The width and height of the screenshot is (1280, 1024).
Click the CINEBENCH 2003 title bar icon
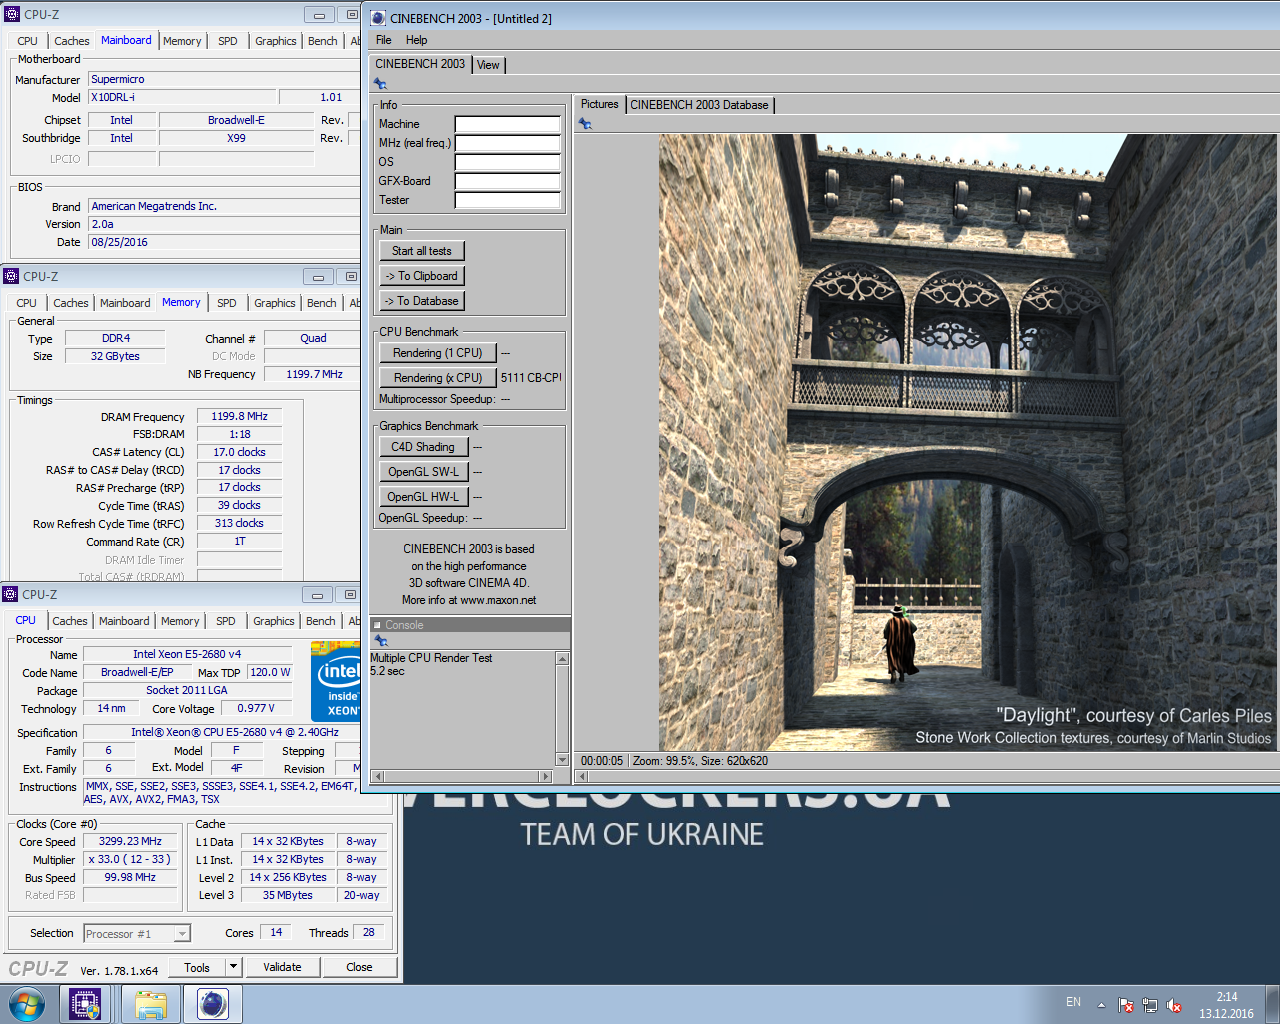pyautogui.click(x=378, y=18)
